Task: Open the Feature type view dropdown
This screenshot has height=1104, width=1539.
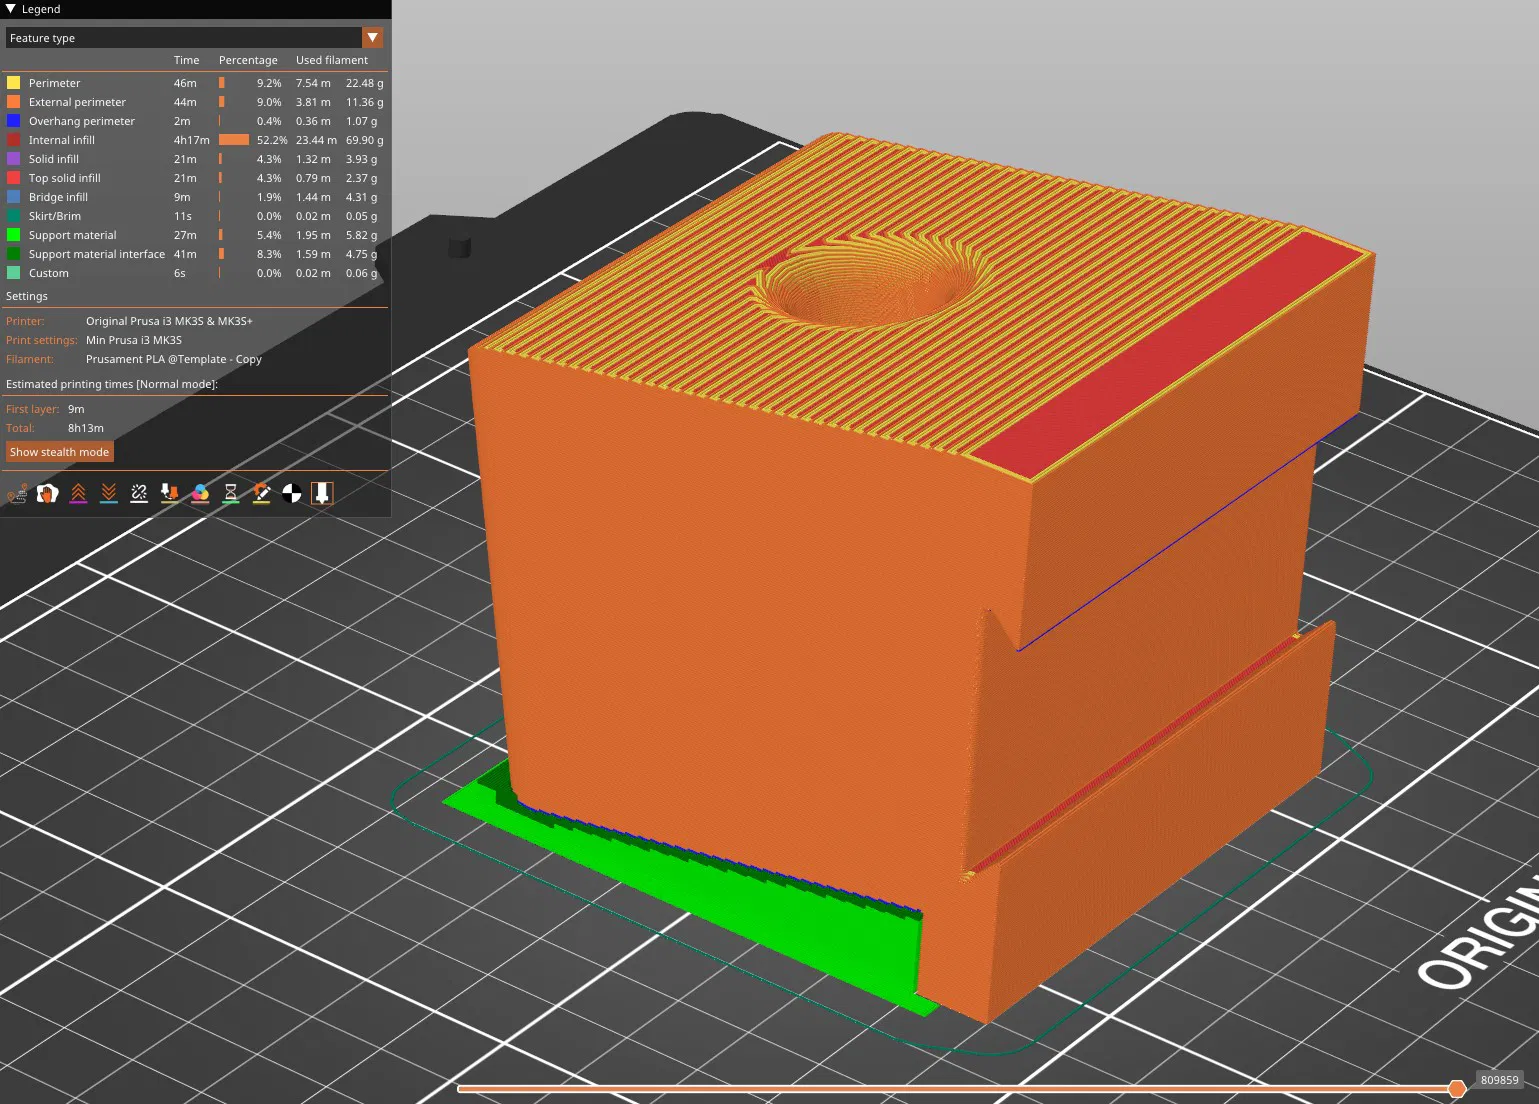Action: pos(195,38)
